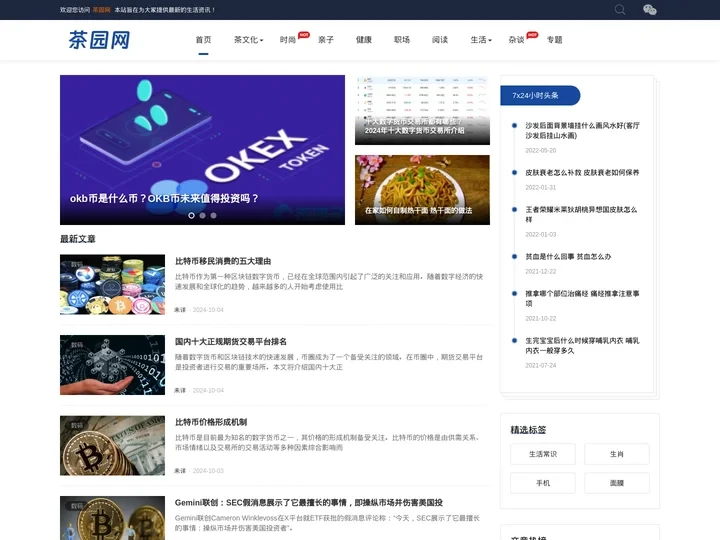Select the 7x24小时头条 tab
The height and width of the screenshot is (540, 720).
click(540, 96)
